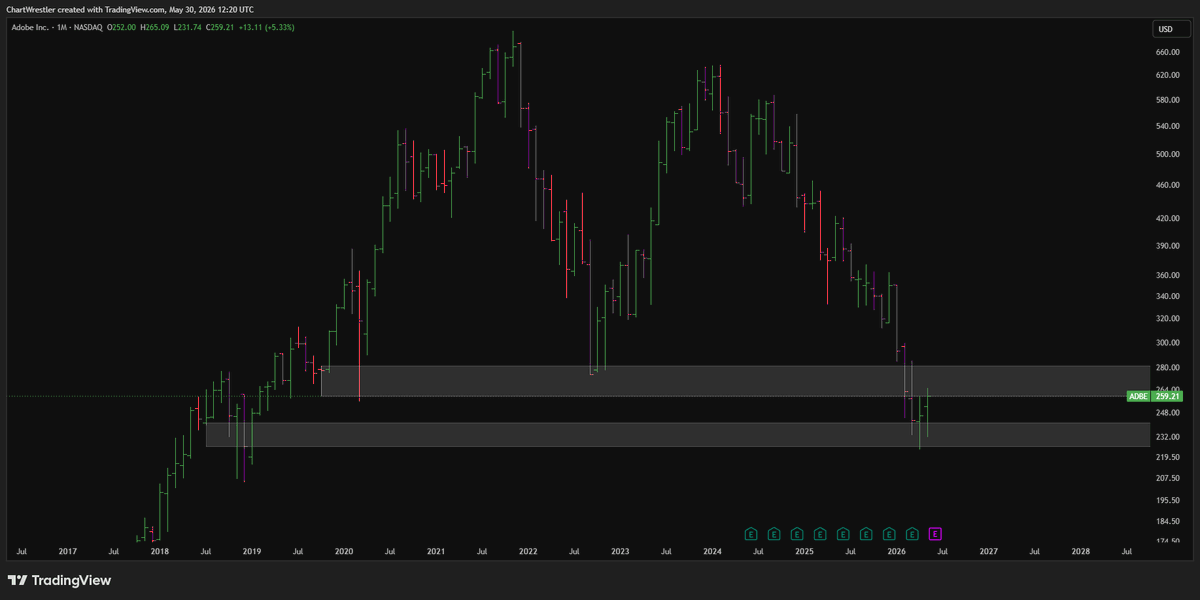Click the 2018 time axis label
Viewport: 1200px width, 600px height.
[x=159, y=551]
